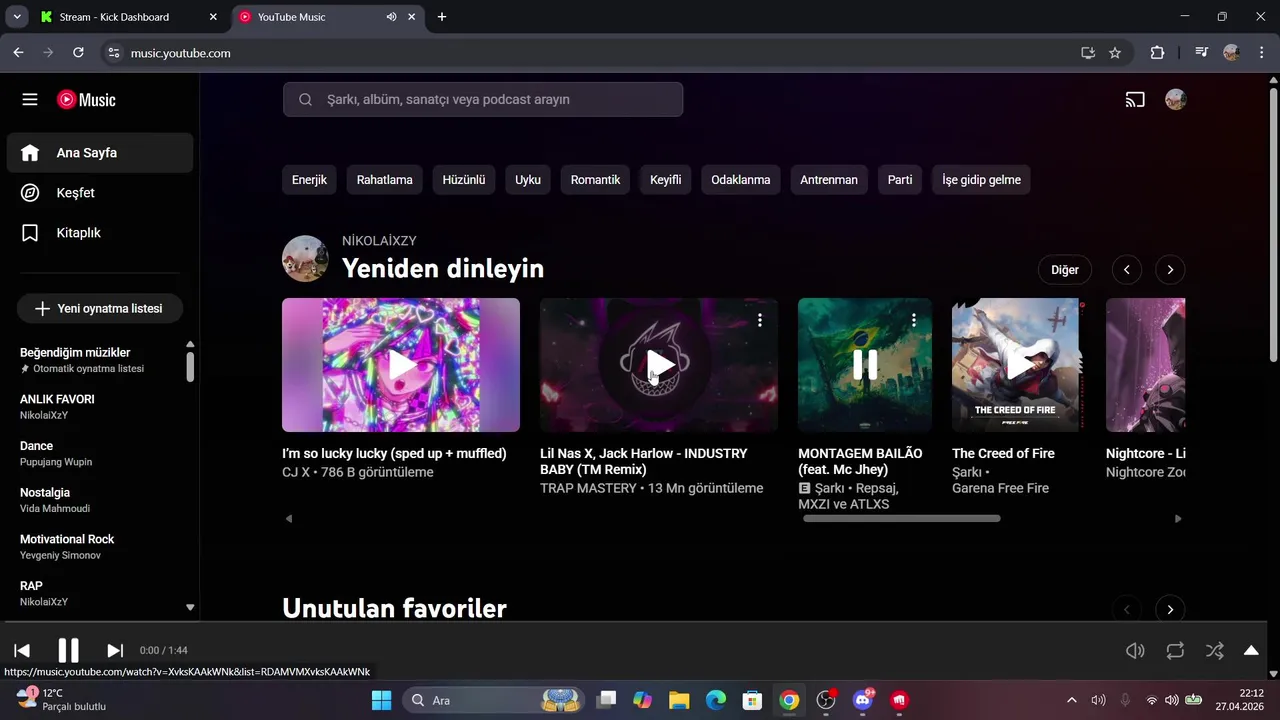Screen dimensions: 1280x720
Task: Go to the Ana Sayfa home page
Action: click(x=100, y=153)
